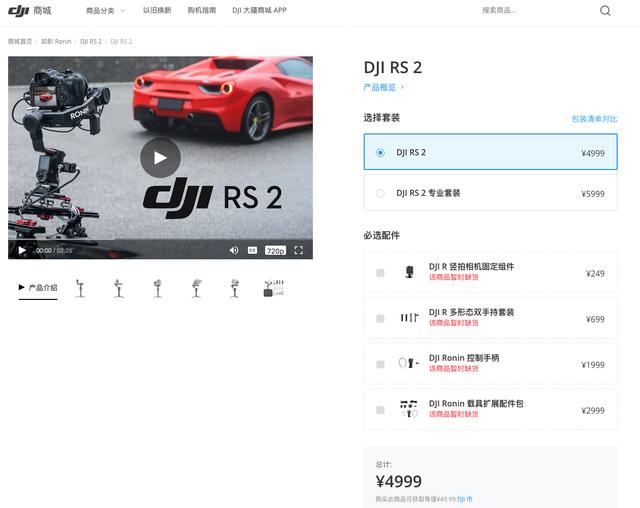Go to first DJI RS 2 breadcrumb link
This screenshot has width=640, height=508.
coord(91,41)
